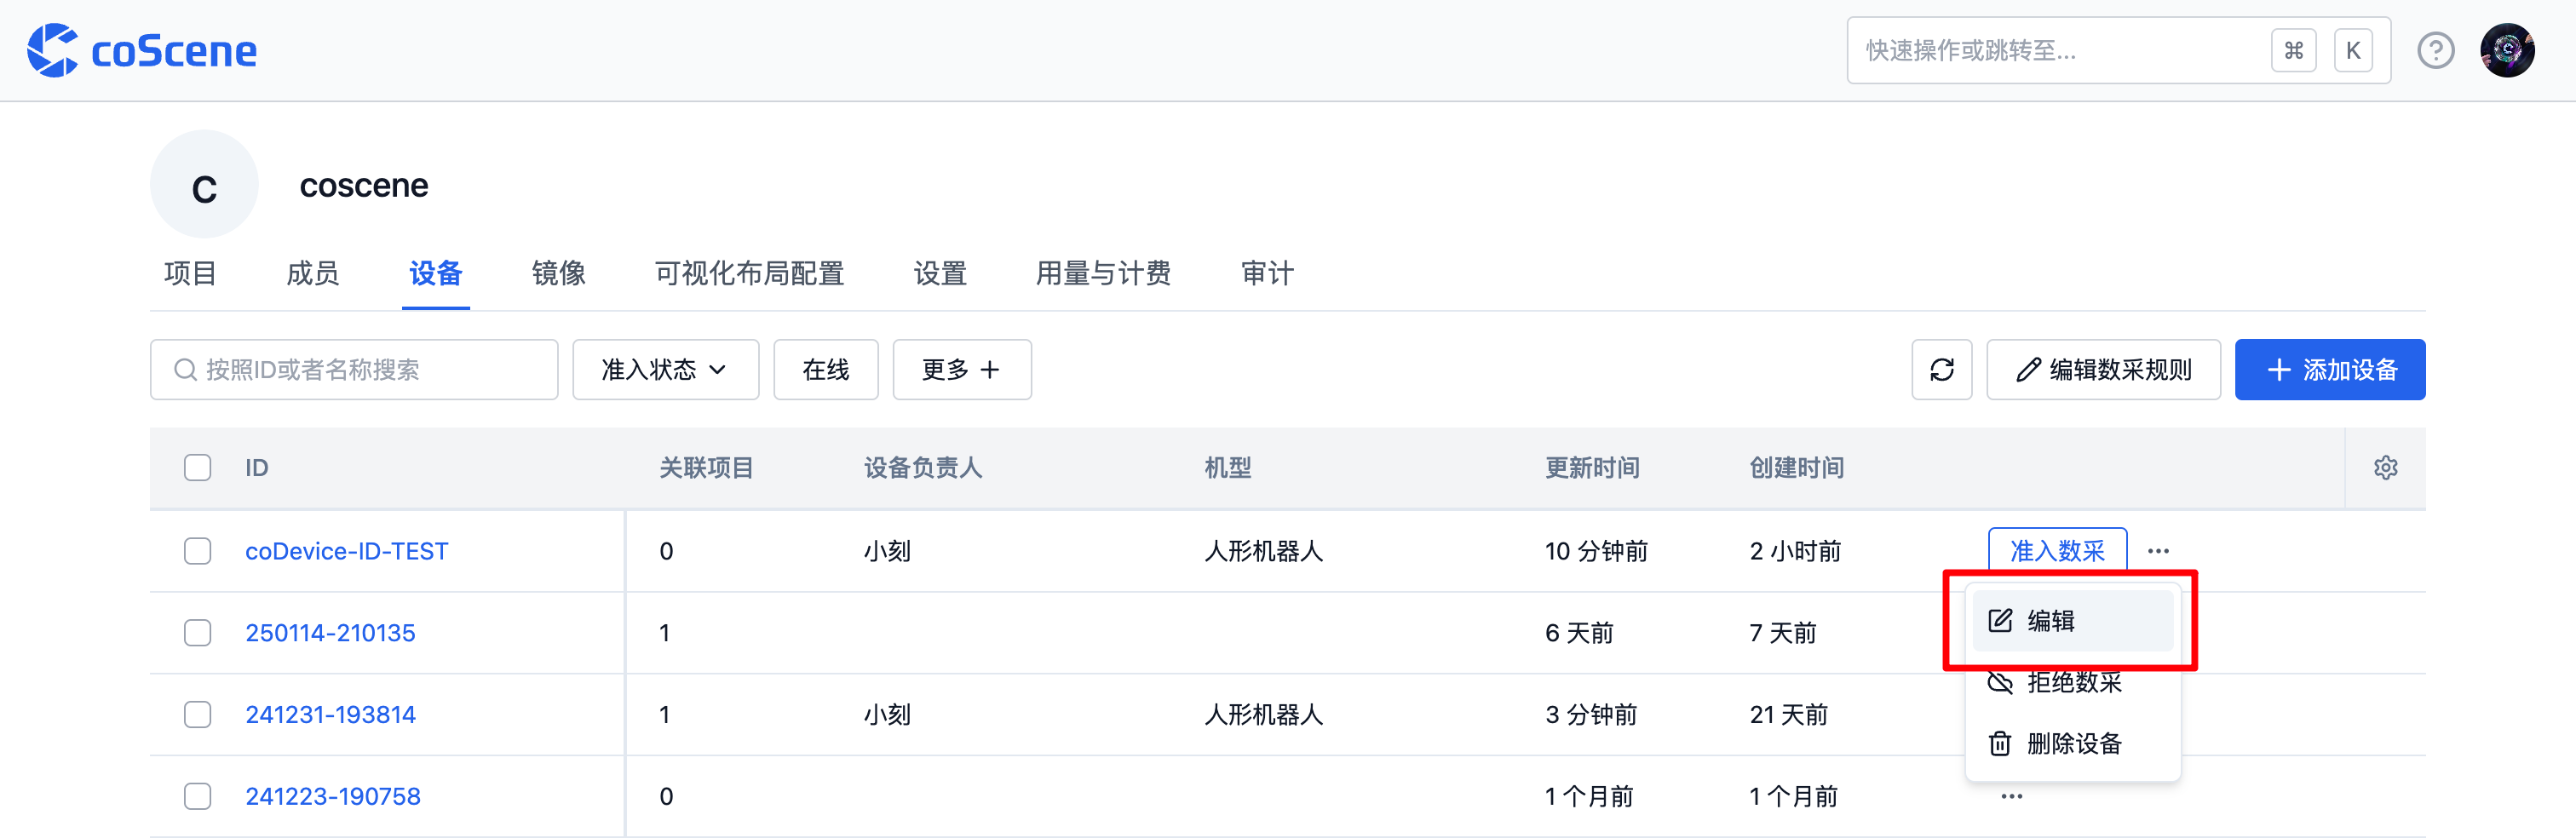Expand the 准入状态 filter dropdown
The width and height of the screenshot is (2576, 838).
coord(665,370)
